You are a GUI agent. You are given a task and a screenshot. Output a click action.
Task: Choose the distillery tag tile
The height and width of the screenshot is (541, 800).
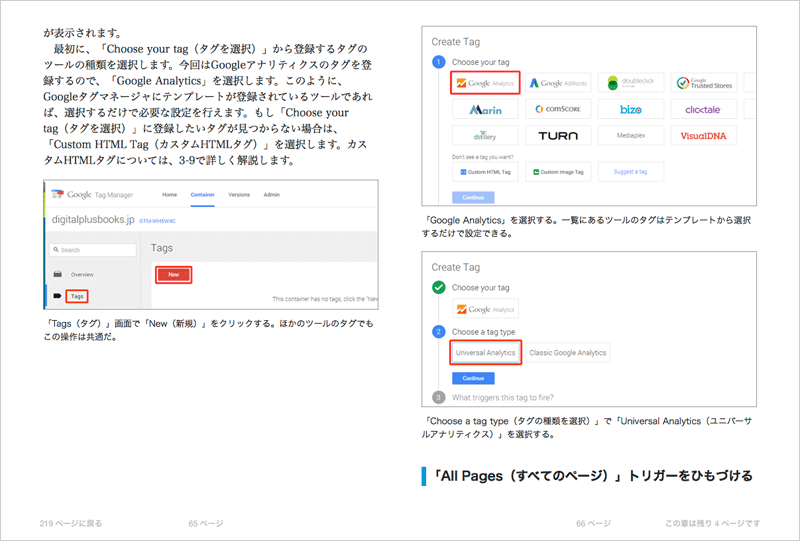pos(485,136)
